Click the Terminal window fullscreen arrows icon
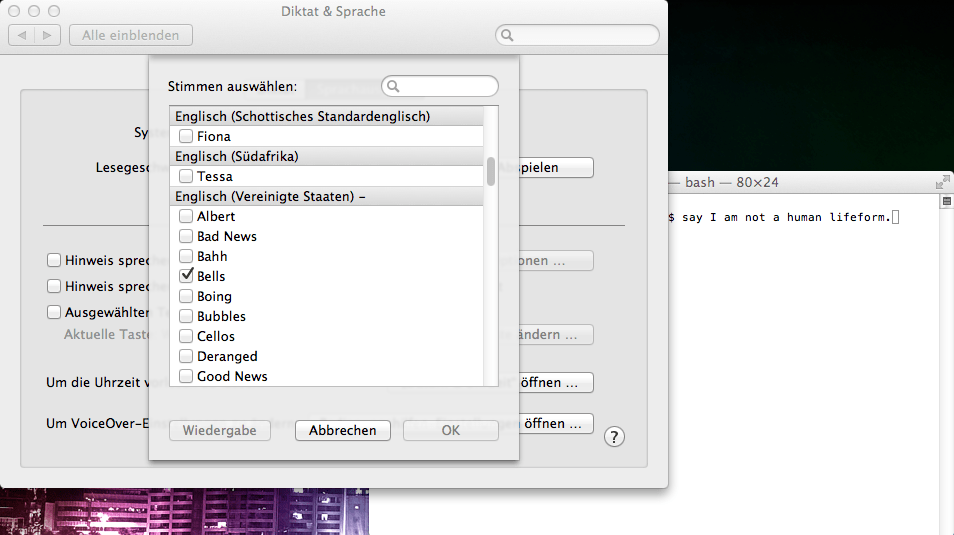The height and width of the screenshot is (535, 954). [x=942, y=182]
